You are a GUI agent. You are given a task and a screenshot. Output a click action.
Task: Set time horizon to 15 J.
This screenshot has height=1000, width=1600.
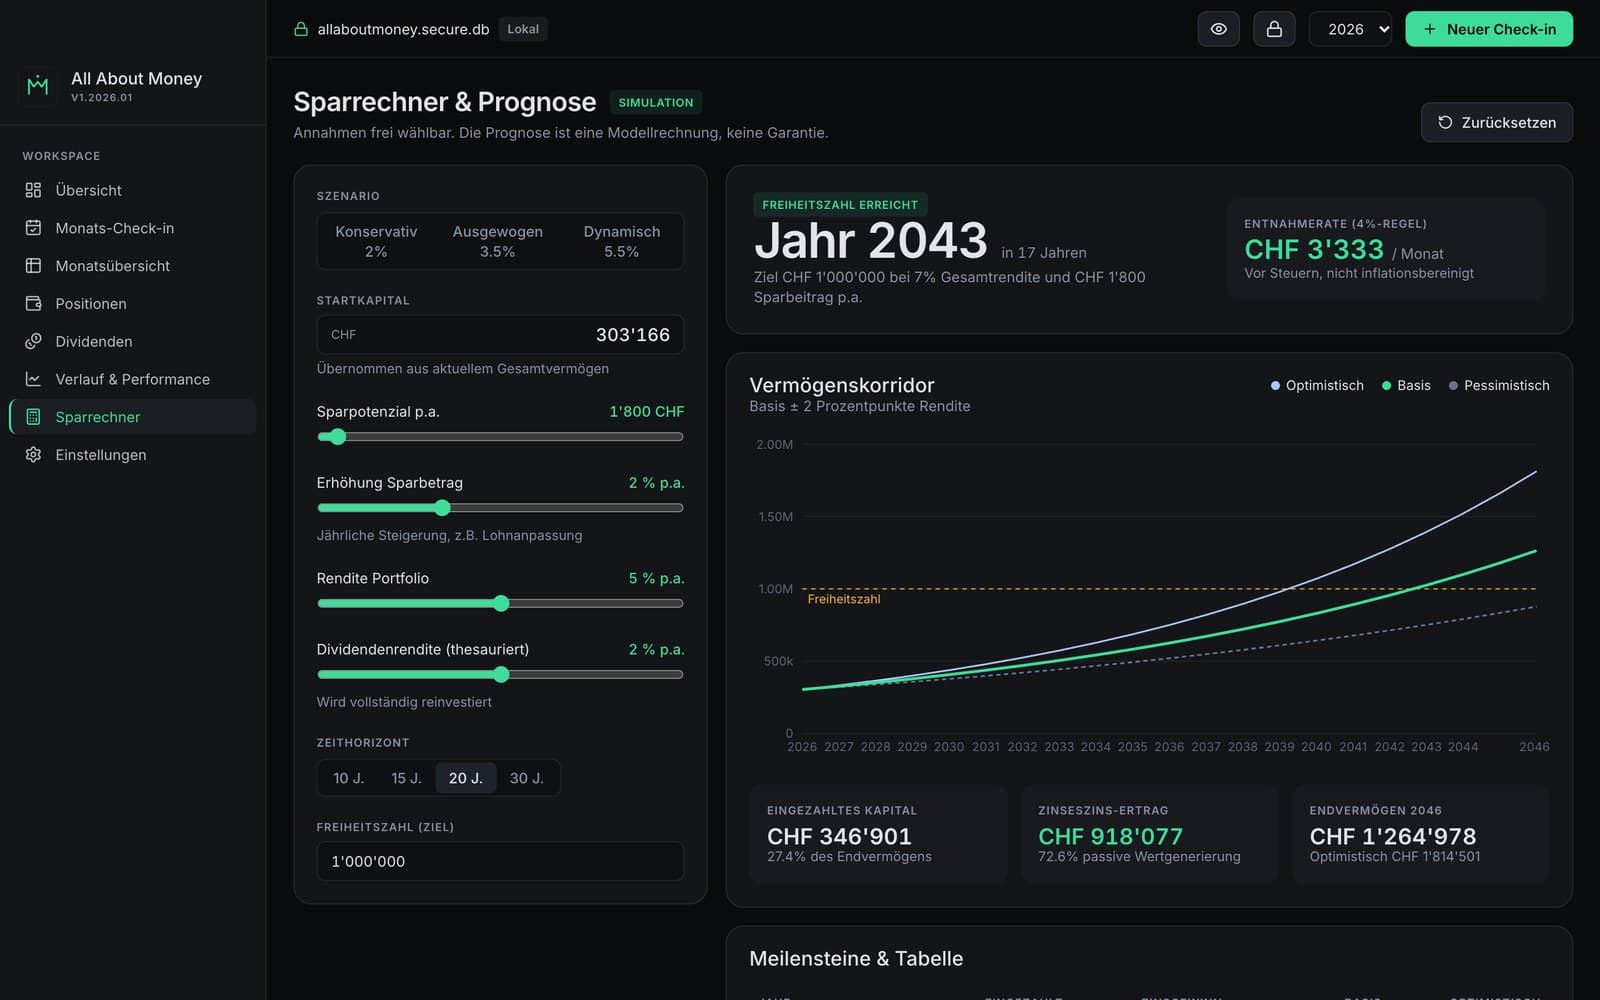(x=406, y=778)
